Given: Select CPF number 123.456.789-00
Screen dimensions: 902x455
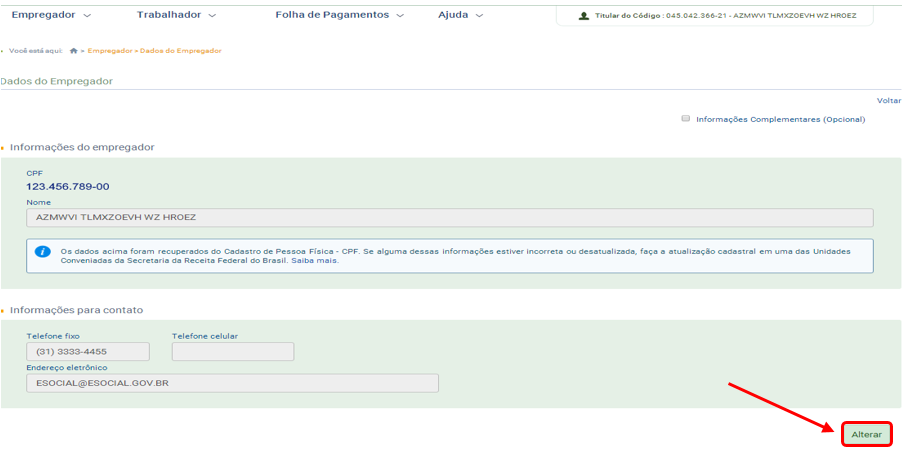Looking at the screenshot, I should (x=68, y=186).
